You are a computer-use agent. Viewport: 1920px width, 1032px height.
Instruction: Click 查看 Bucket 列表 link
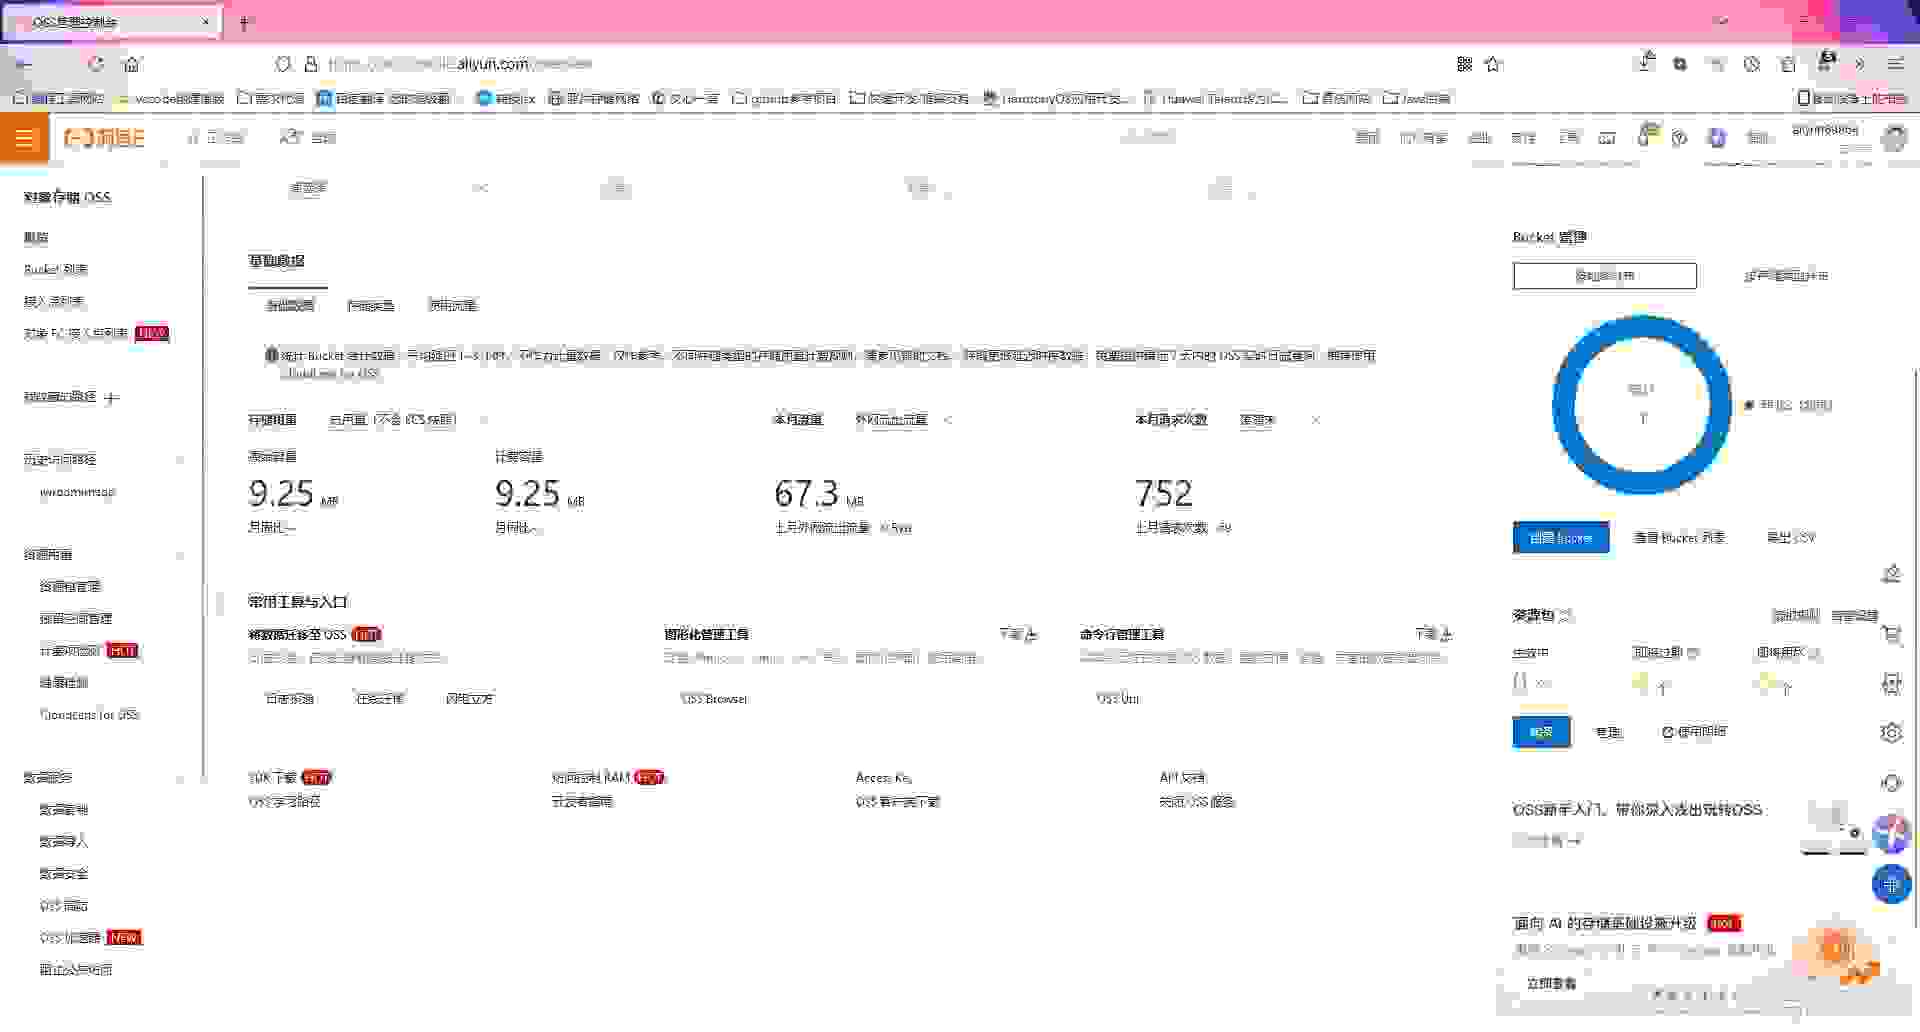click(1679, 538)
